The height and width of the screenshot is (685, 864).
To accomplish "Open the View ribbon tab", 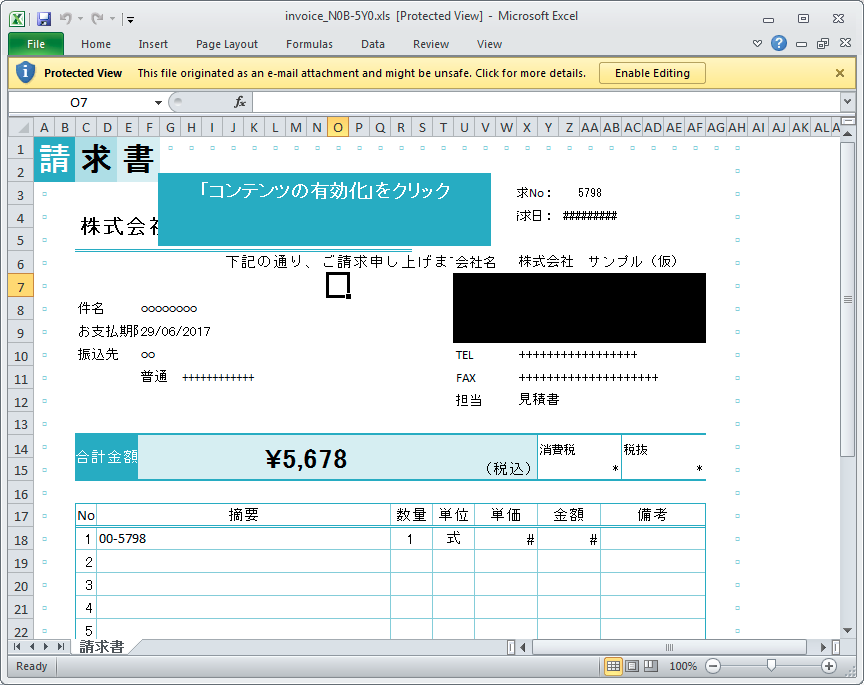I will coord(489,44).
